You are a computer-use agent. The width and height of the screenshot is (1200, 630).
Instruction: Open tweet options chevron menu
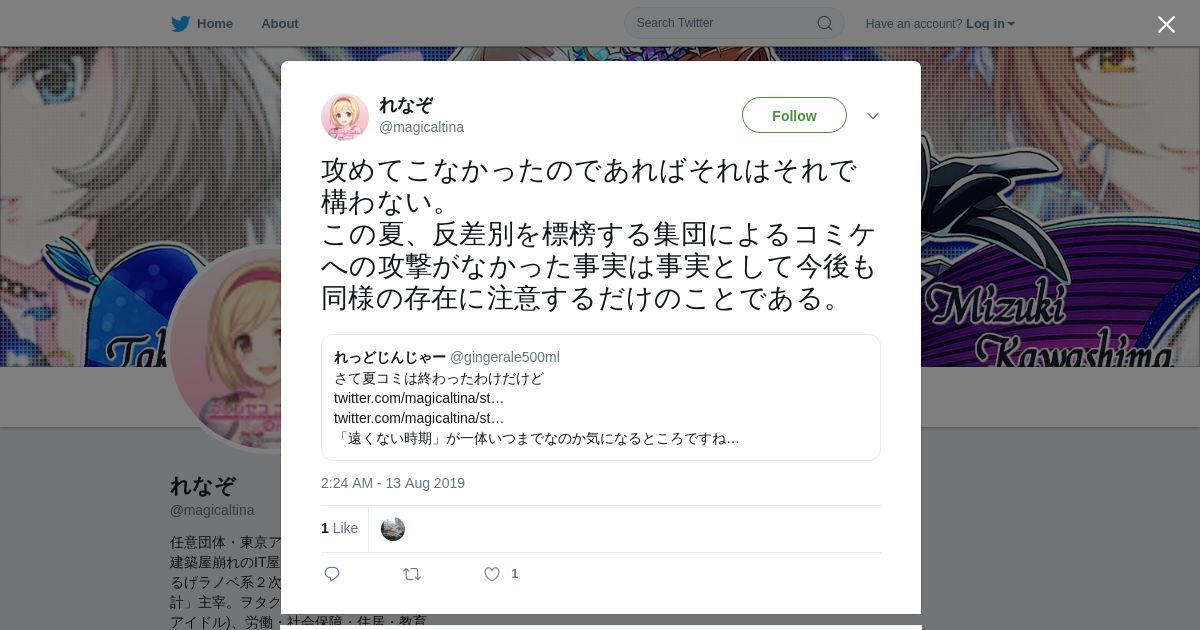[x=873, y=116]
